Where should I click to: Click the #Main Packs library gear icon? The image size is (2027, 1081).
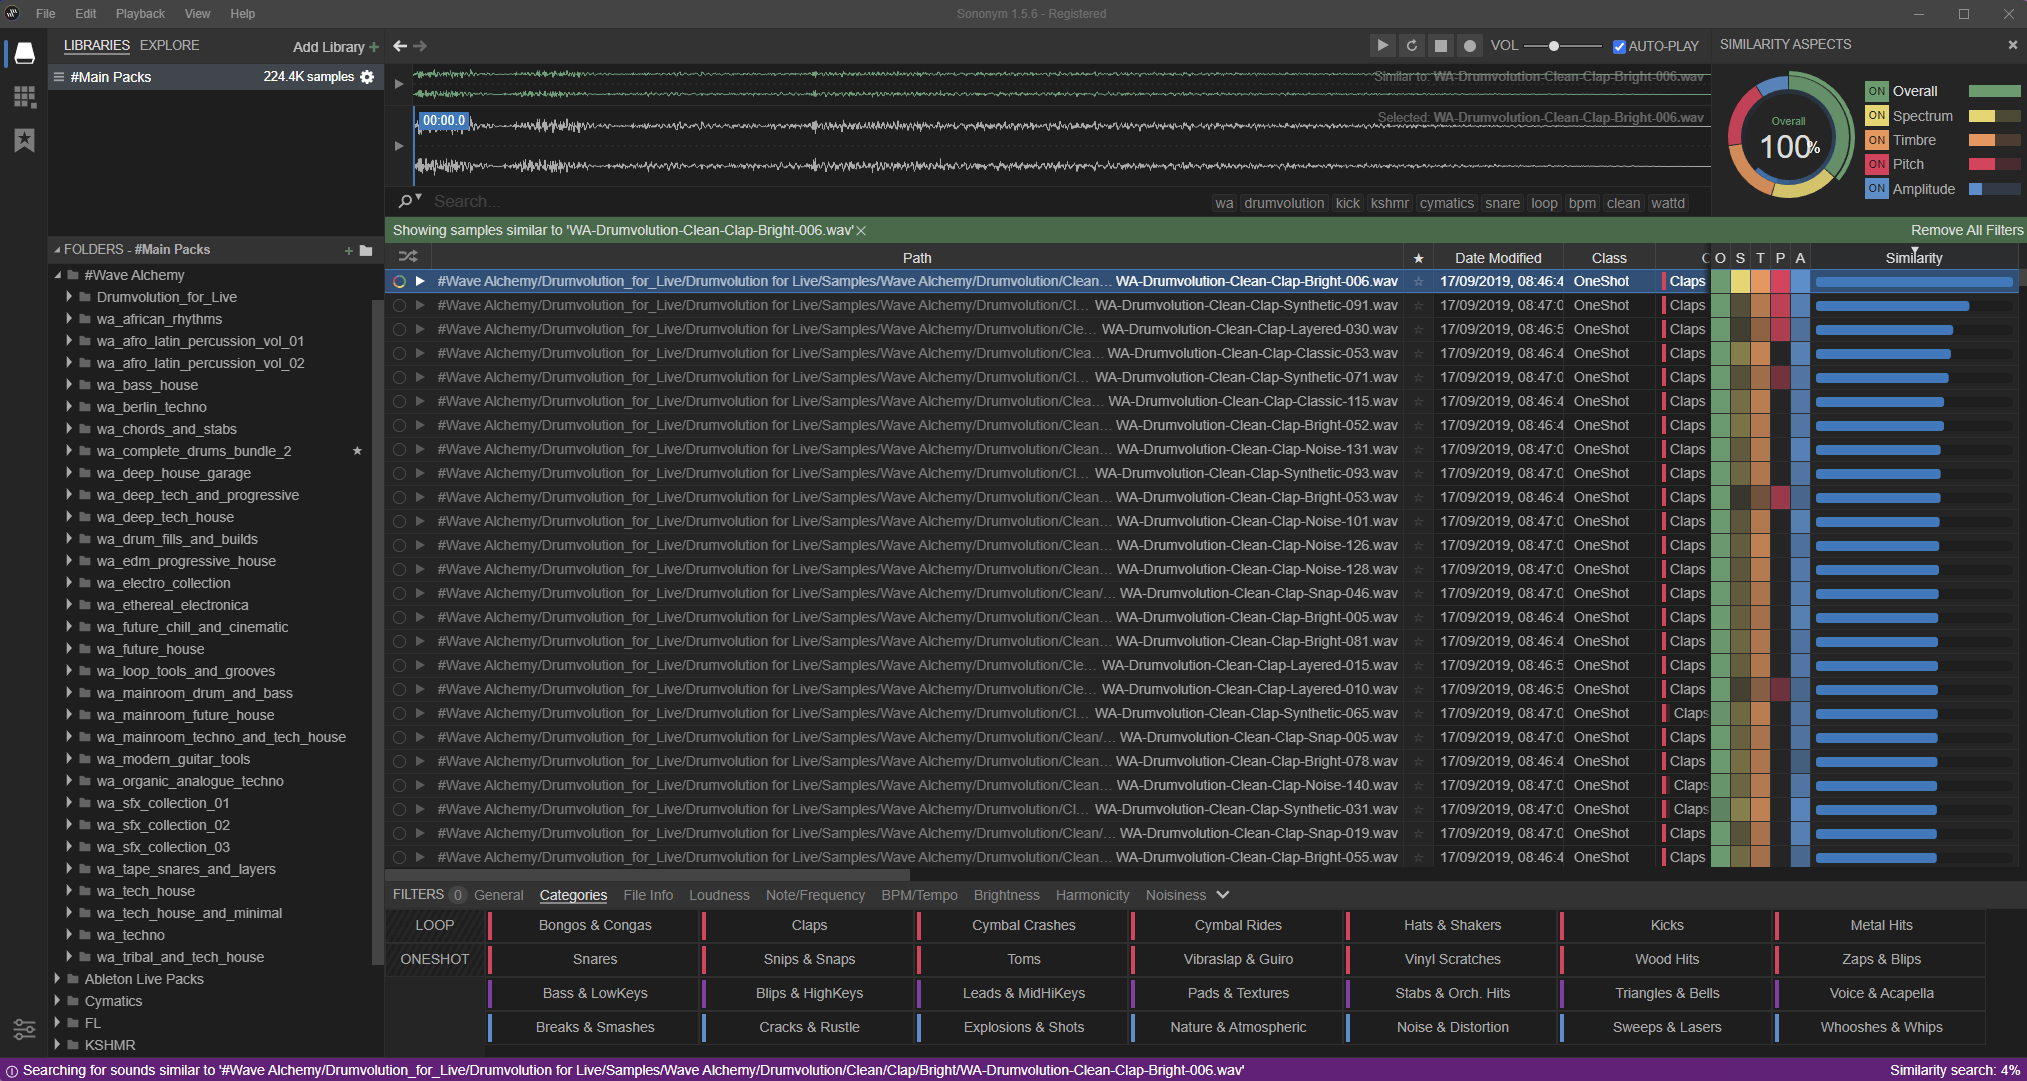pos(367,77)
